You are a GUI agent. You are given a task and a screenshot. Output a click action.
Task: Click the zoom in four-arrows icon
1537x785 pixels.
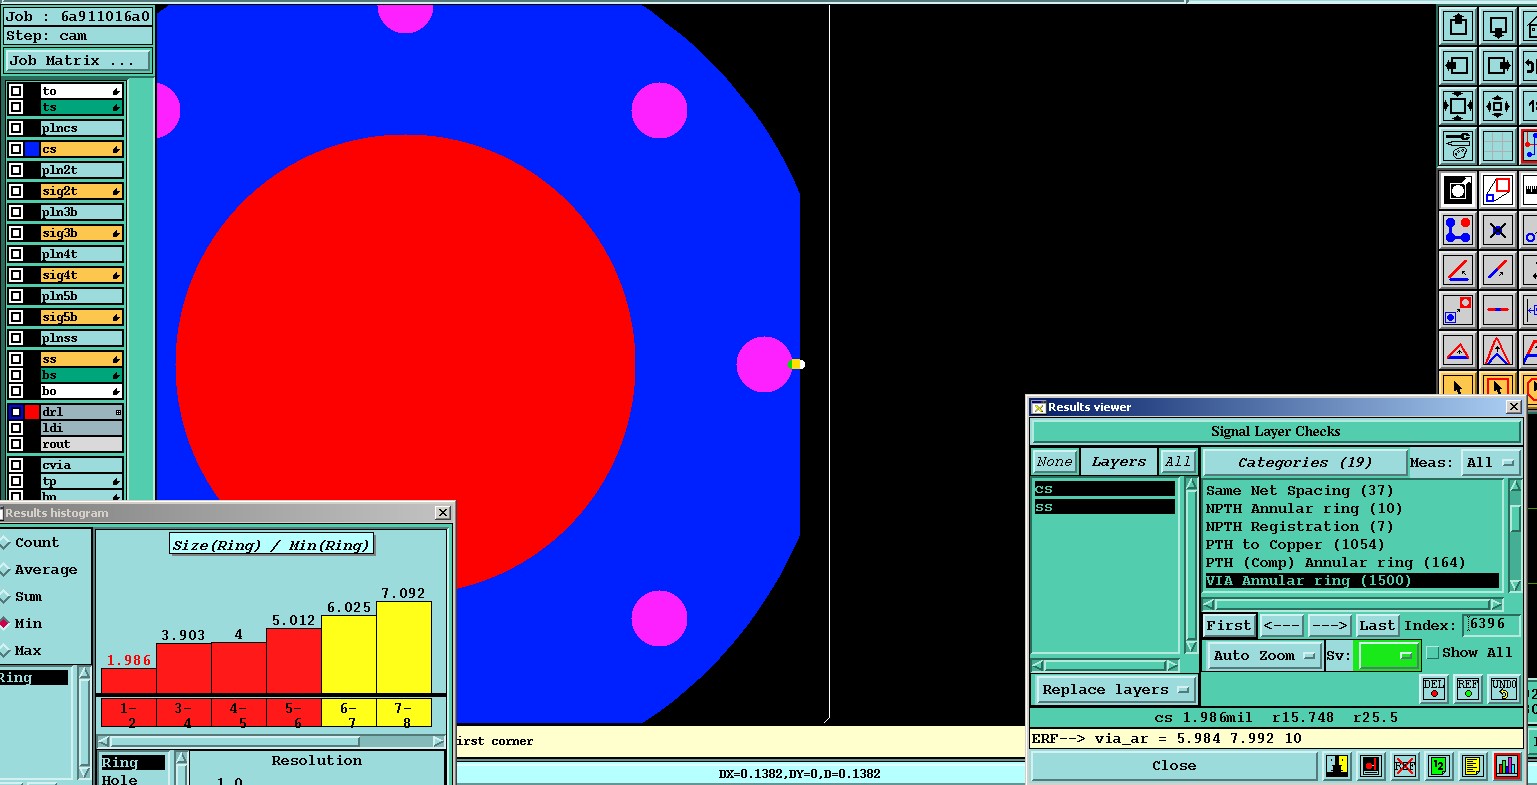pos(1497,106)
